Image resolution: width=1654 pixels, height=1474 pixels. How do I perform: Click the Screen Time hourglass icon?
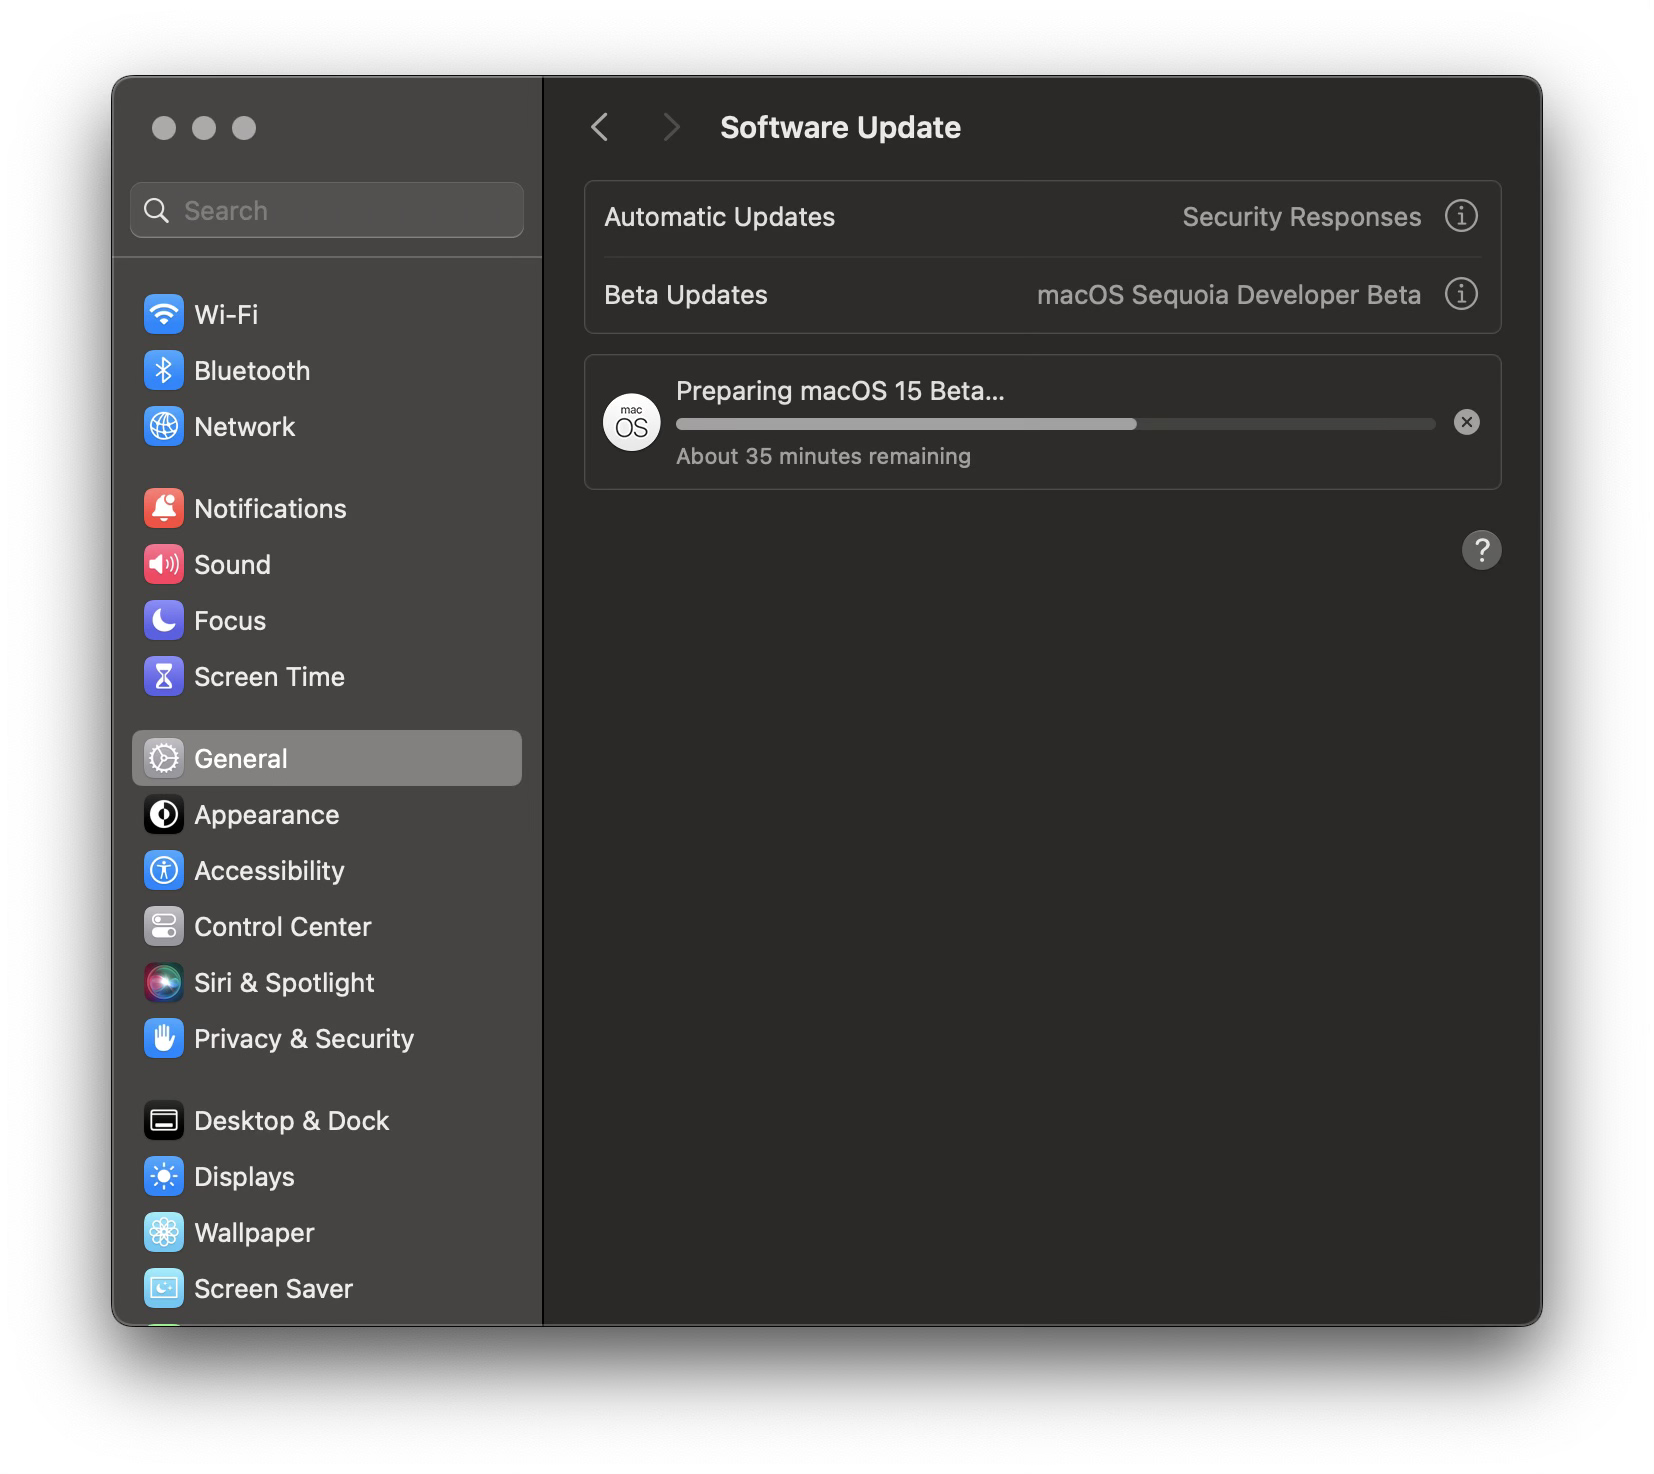[x=164, y=676]
